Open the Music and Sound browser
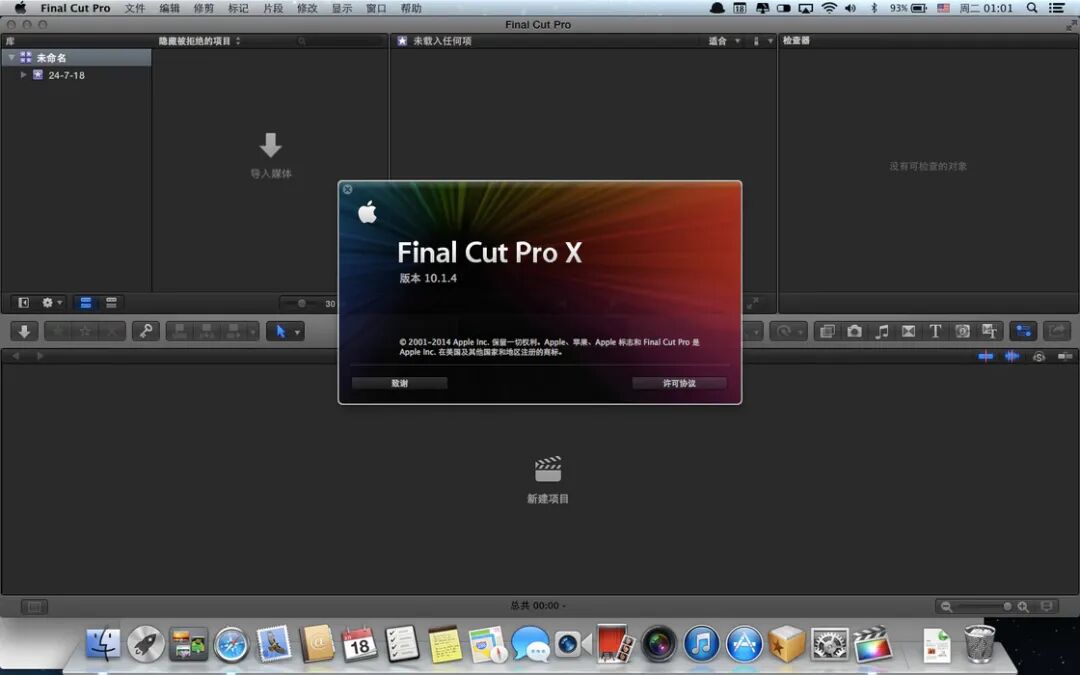Viewport: 1080px width, 675px height. coord(882,331)
